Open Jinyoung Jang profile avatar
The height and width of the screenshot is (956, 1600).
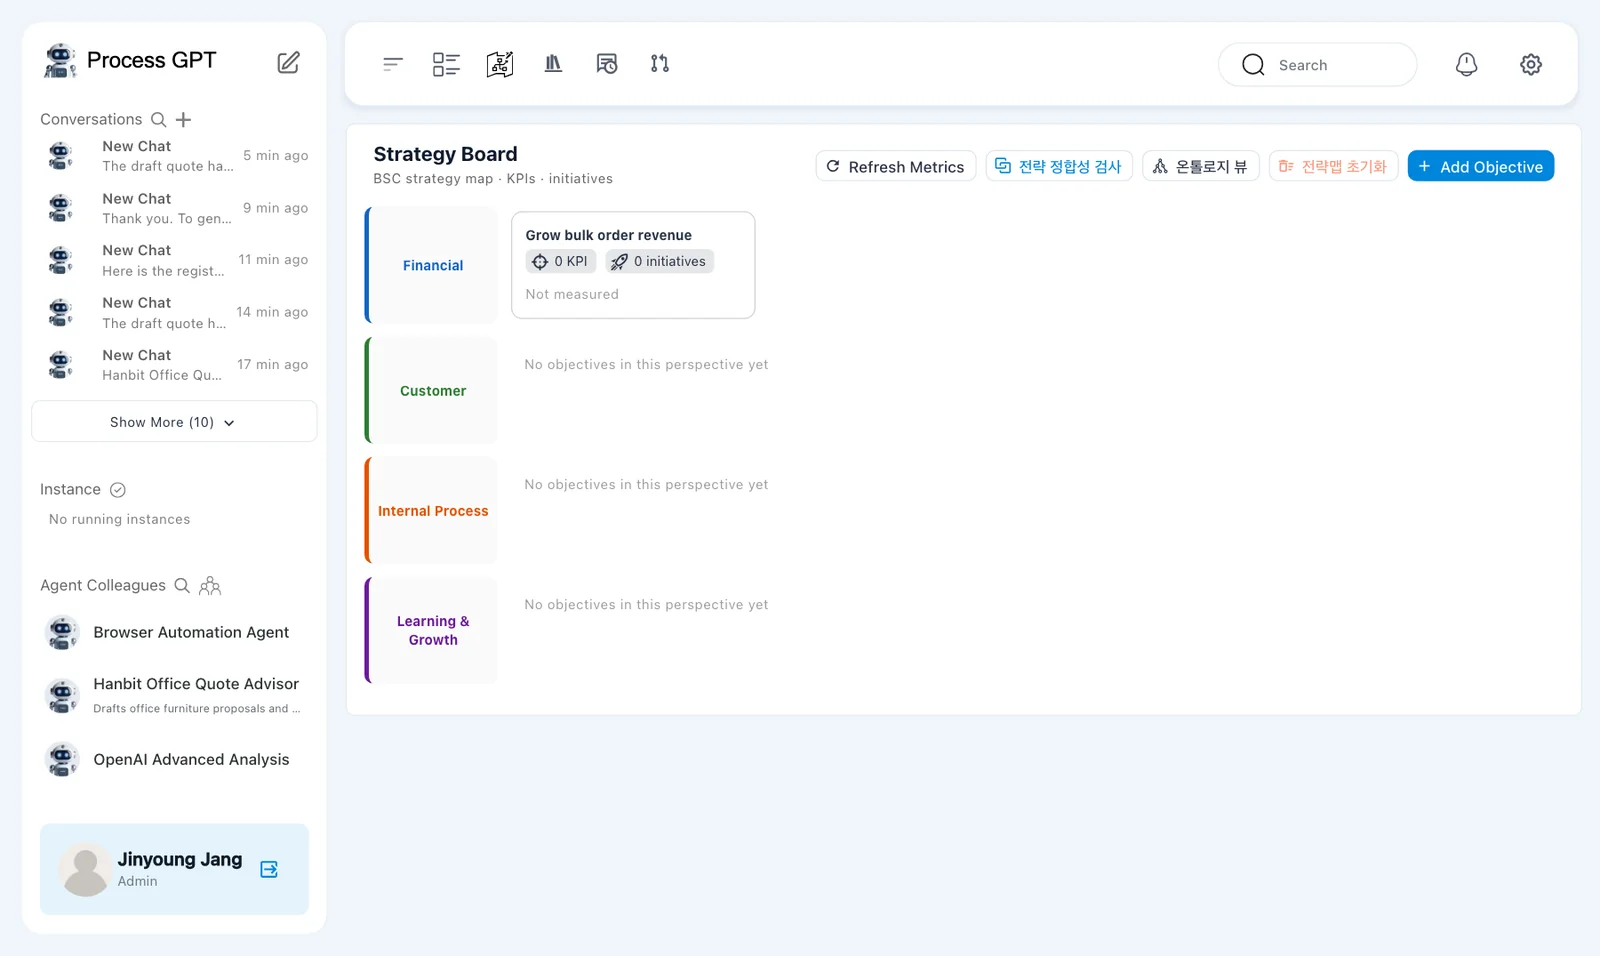click(x=86, y=869)
